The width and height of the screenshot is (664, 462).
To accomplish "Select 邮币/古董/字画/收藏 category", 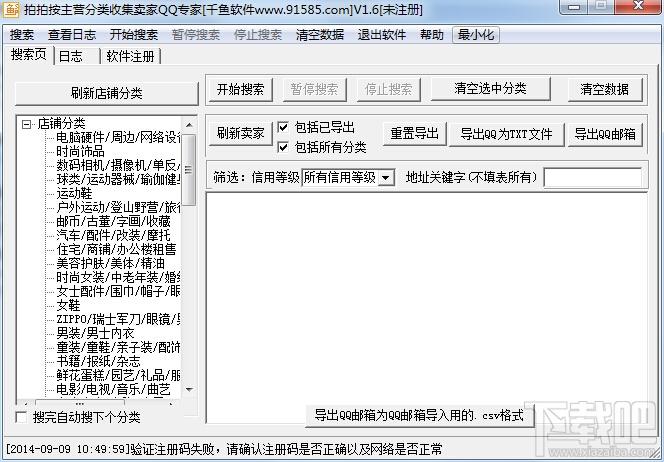I will pos(113,221).
